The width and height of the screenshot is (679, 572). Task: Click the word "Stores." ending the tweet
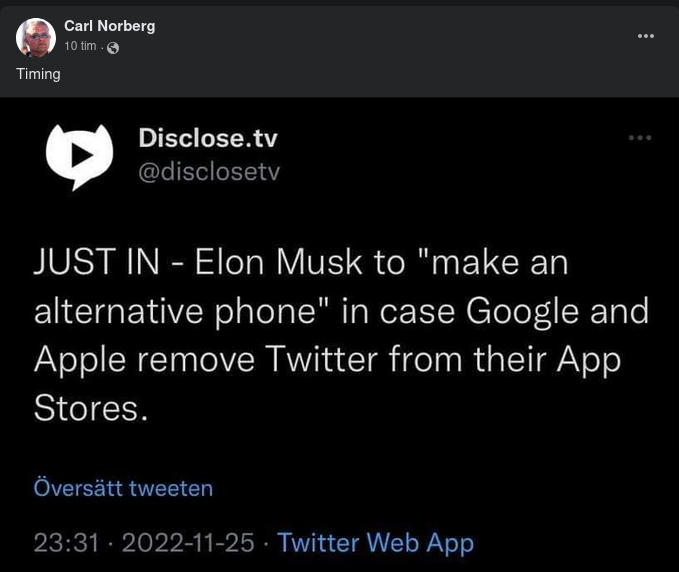(91, 406)
